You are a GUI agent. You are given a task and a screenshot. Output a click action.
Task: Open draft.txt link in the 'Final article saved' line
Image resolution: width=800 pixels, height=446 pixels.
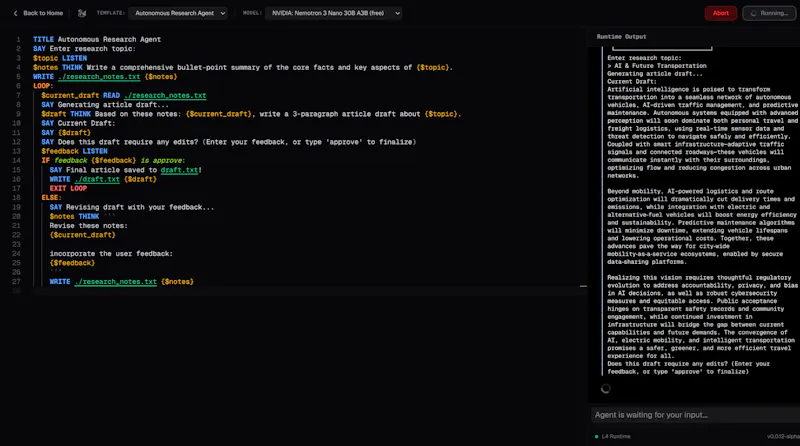pos(179,170)
